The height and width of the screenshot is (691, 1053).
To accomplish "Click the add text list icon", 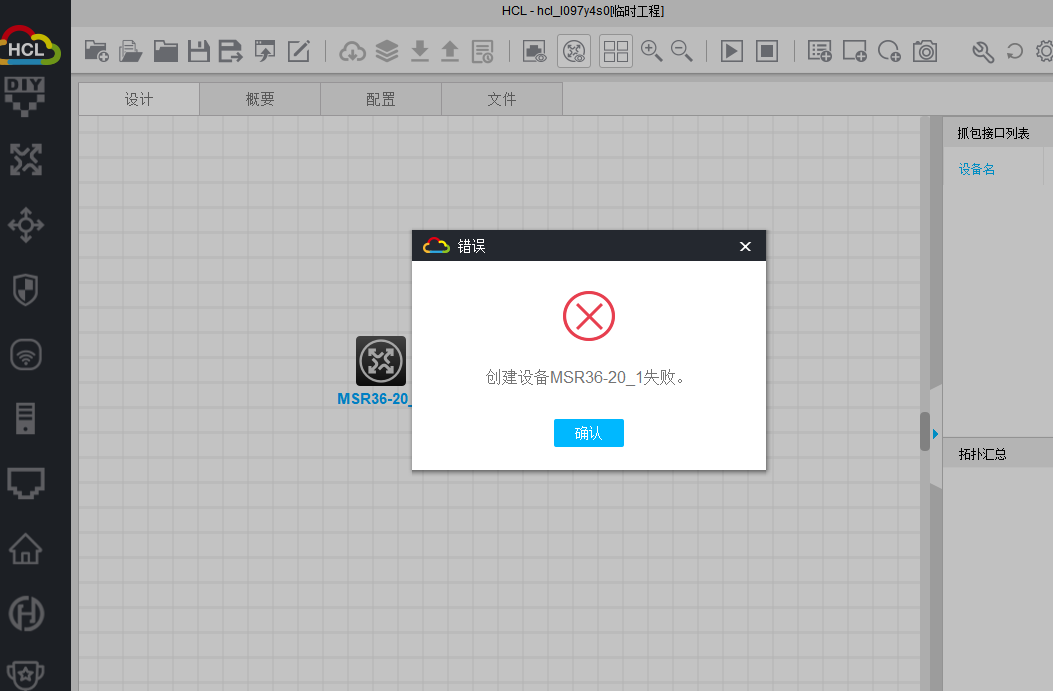I will coord(819,51).
